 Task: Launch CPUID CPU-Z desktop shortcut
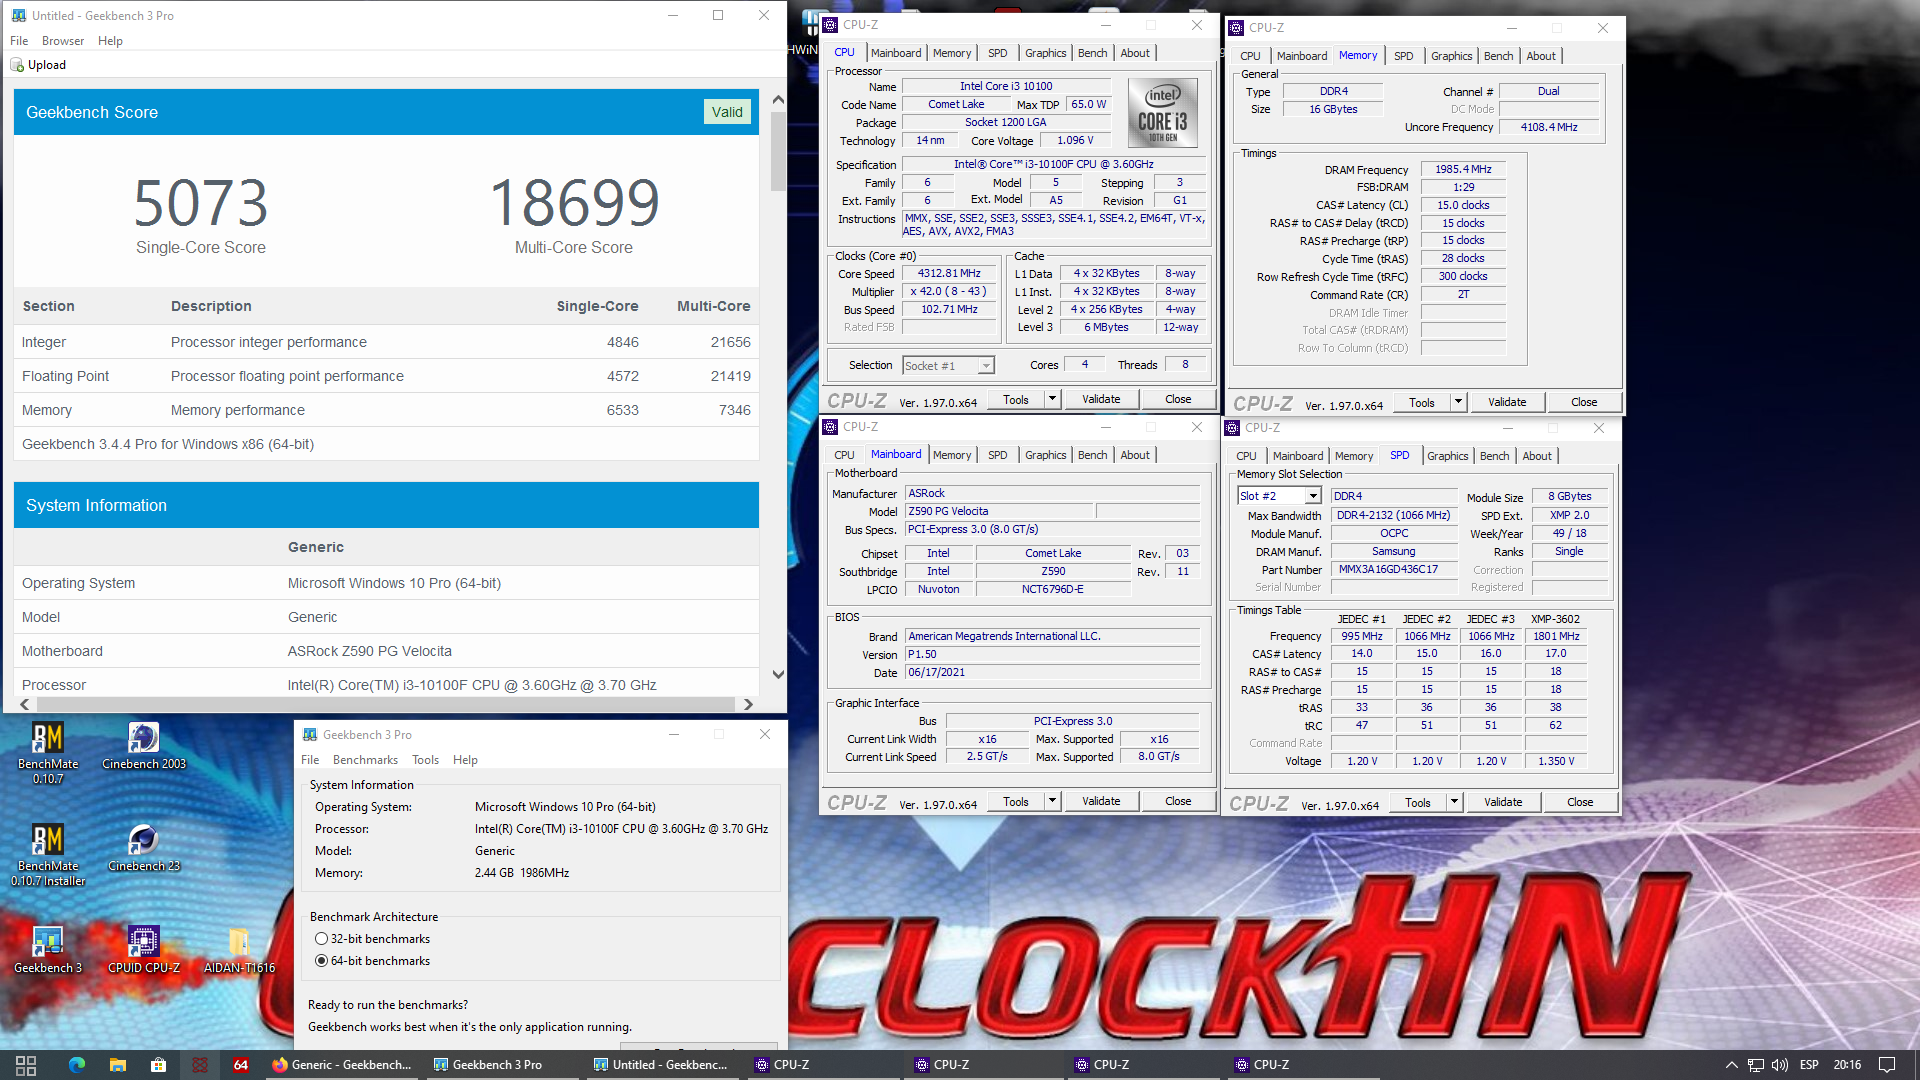pos(144,950)
